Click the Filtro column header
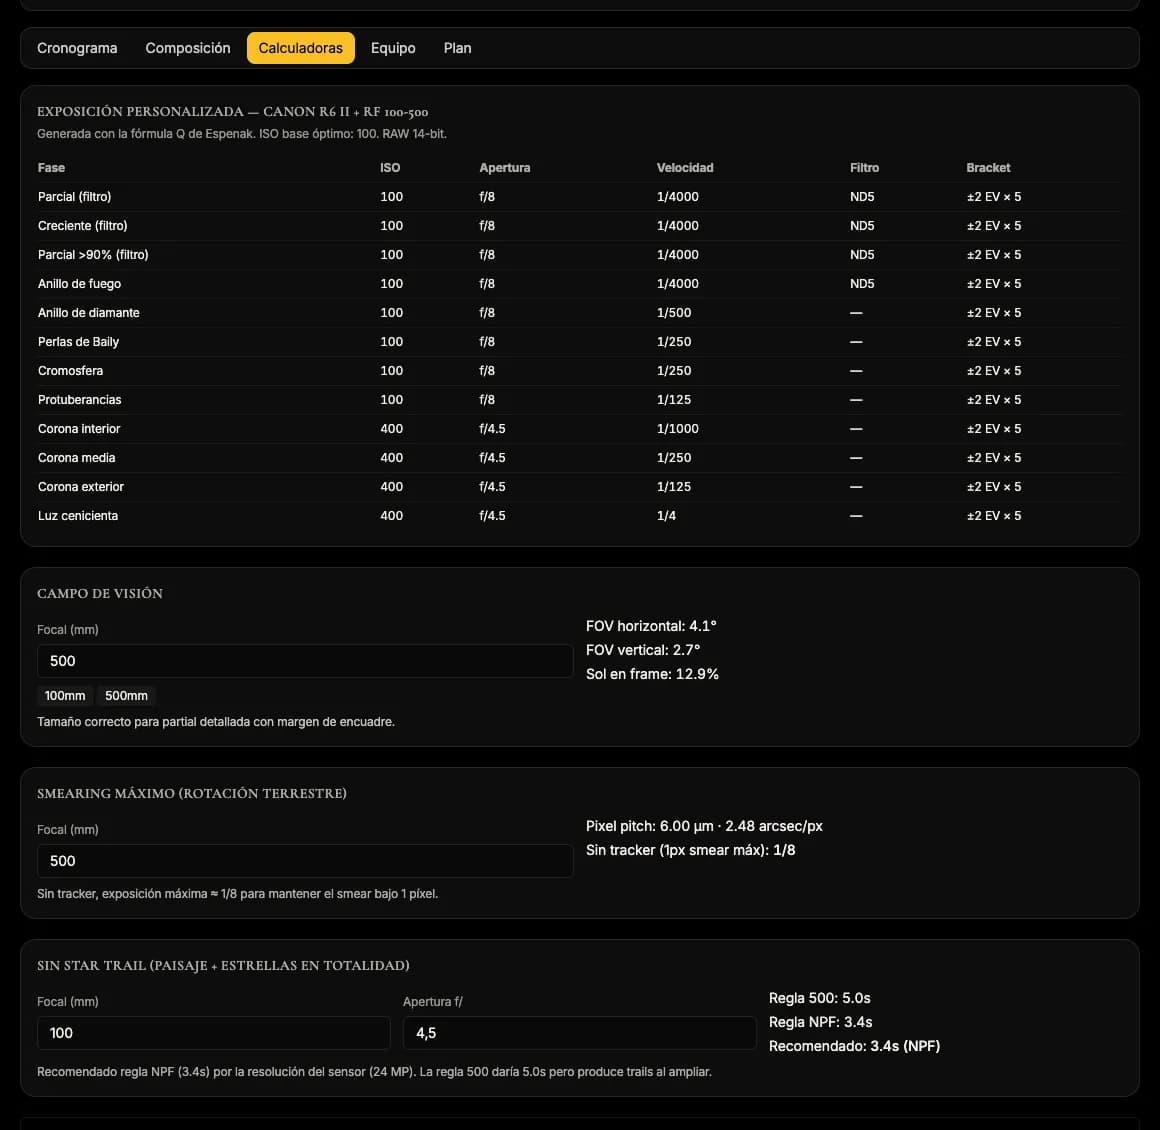The height and width of the screenshot is (1130, 1160). [x=864, y=168]
